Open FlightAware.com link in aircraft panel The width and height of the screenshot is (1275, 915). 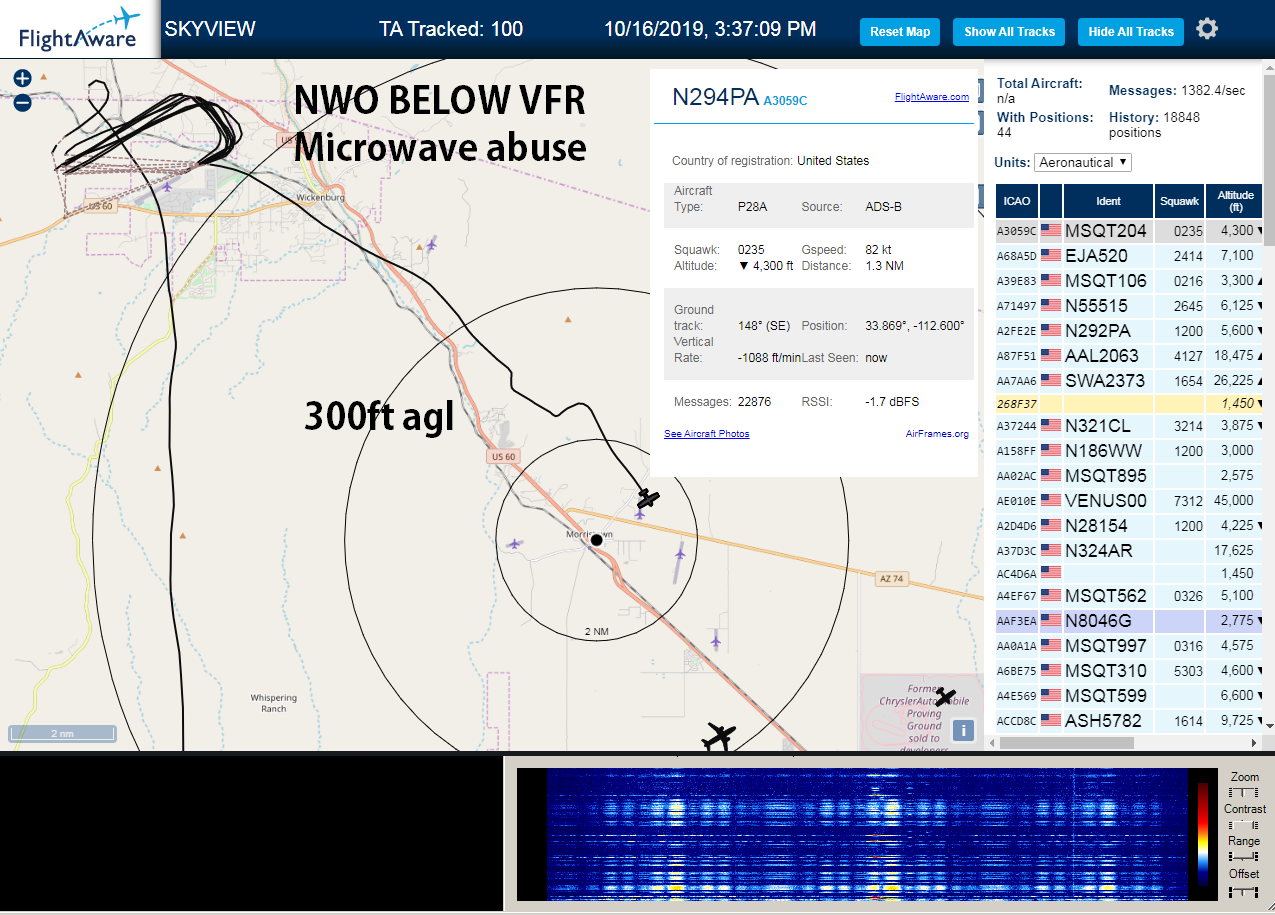pos(931,97)
